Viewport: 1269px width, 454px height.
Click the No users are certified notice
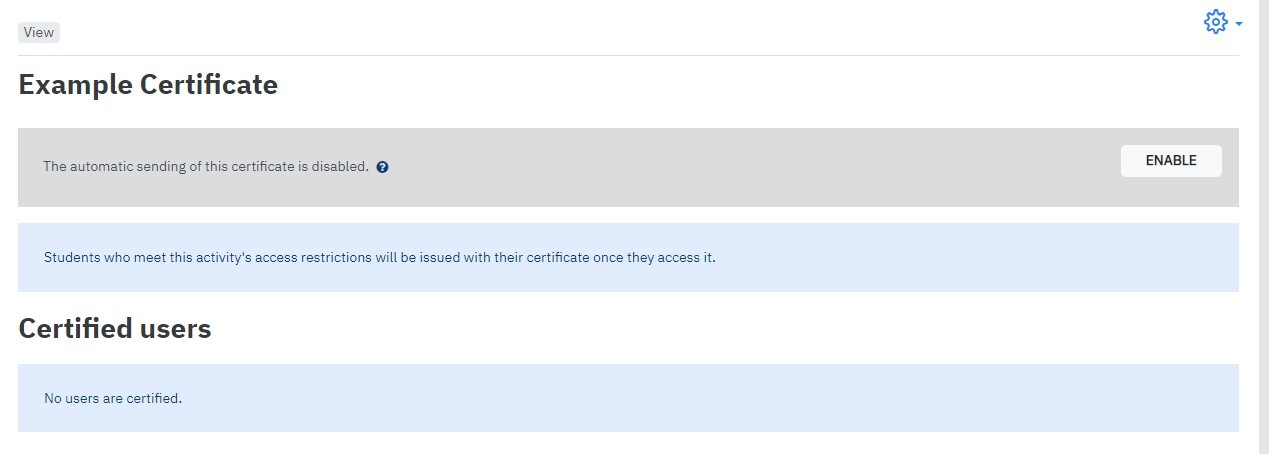[x=628, y=398]
